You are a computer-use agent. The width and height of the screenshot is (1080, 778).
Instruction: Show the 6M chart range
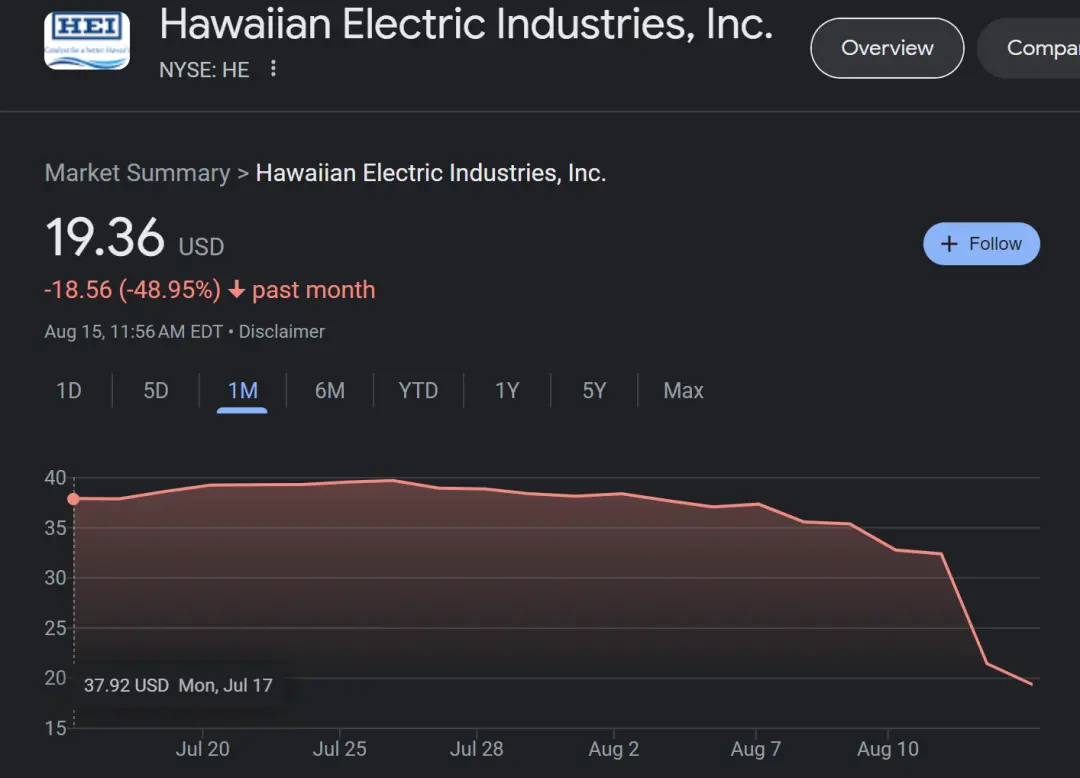pos(330,390)
